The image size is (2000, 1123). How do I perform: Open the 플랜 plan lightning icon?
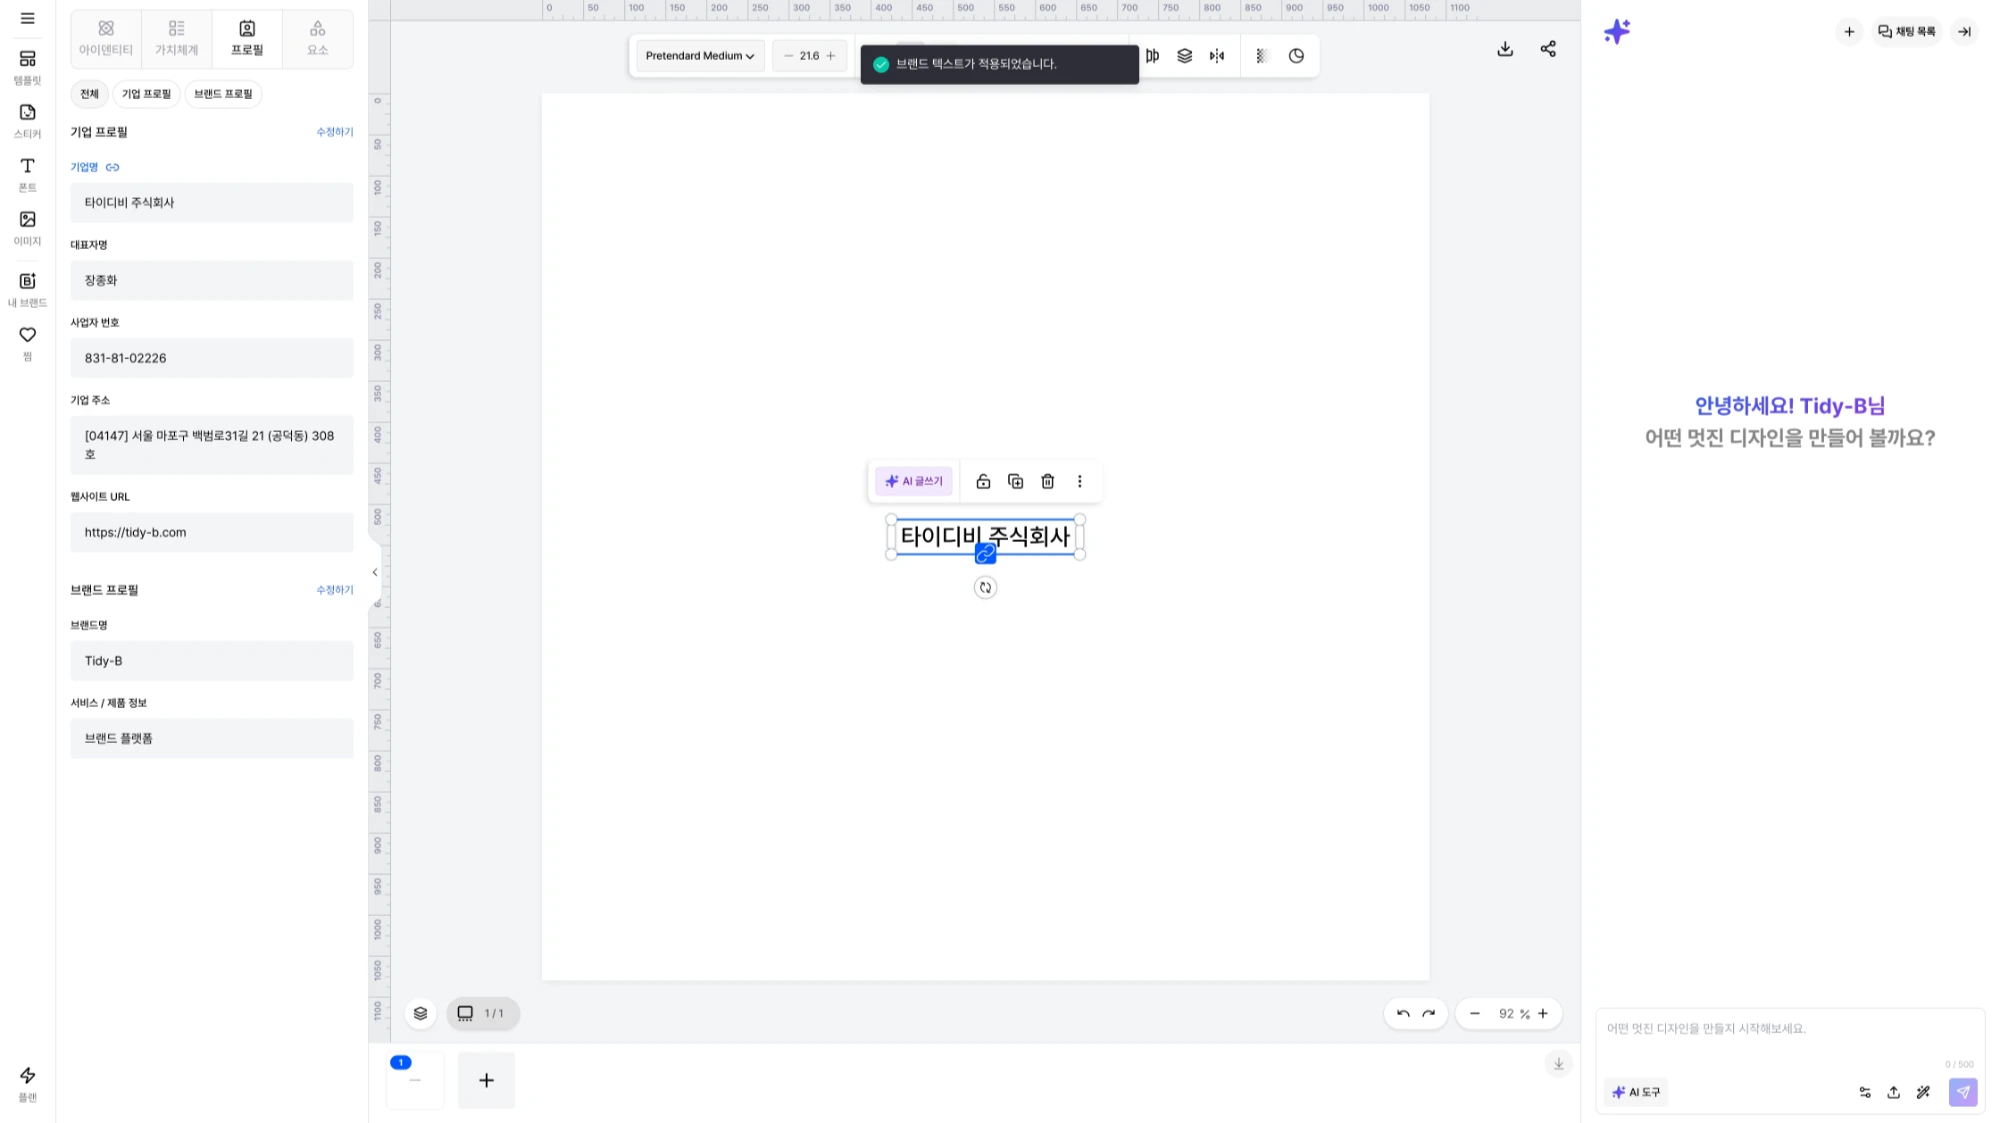coord(27,1084)
